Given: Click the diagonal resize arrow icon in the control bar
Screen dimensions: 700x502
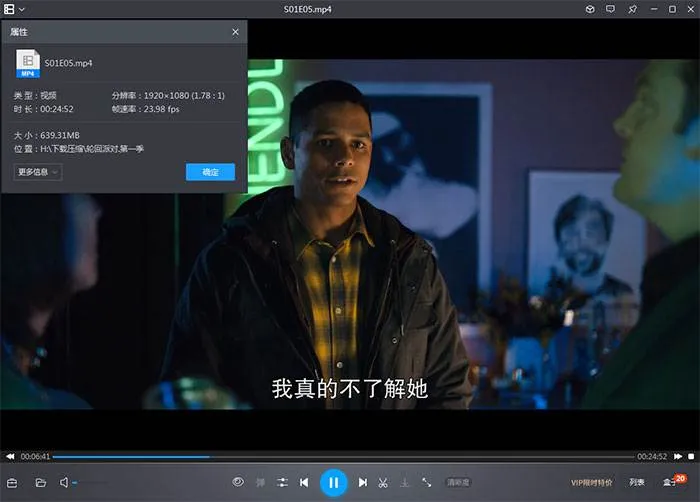Looking at the screenshot, I should click(x=426, y=482).
